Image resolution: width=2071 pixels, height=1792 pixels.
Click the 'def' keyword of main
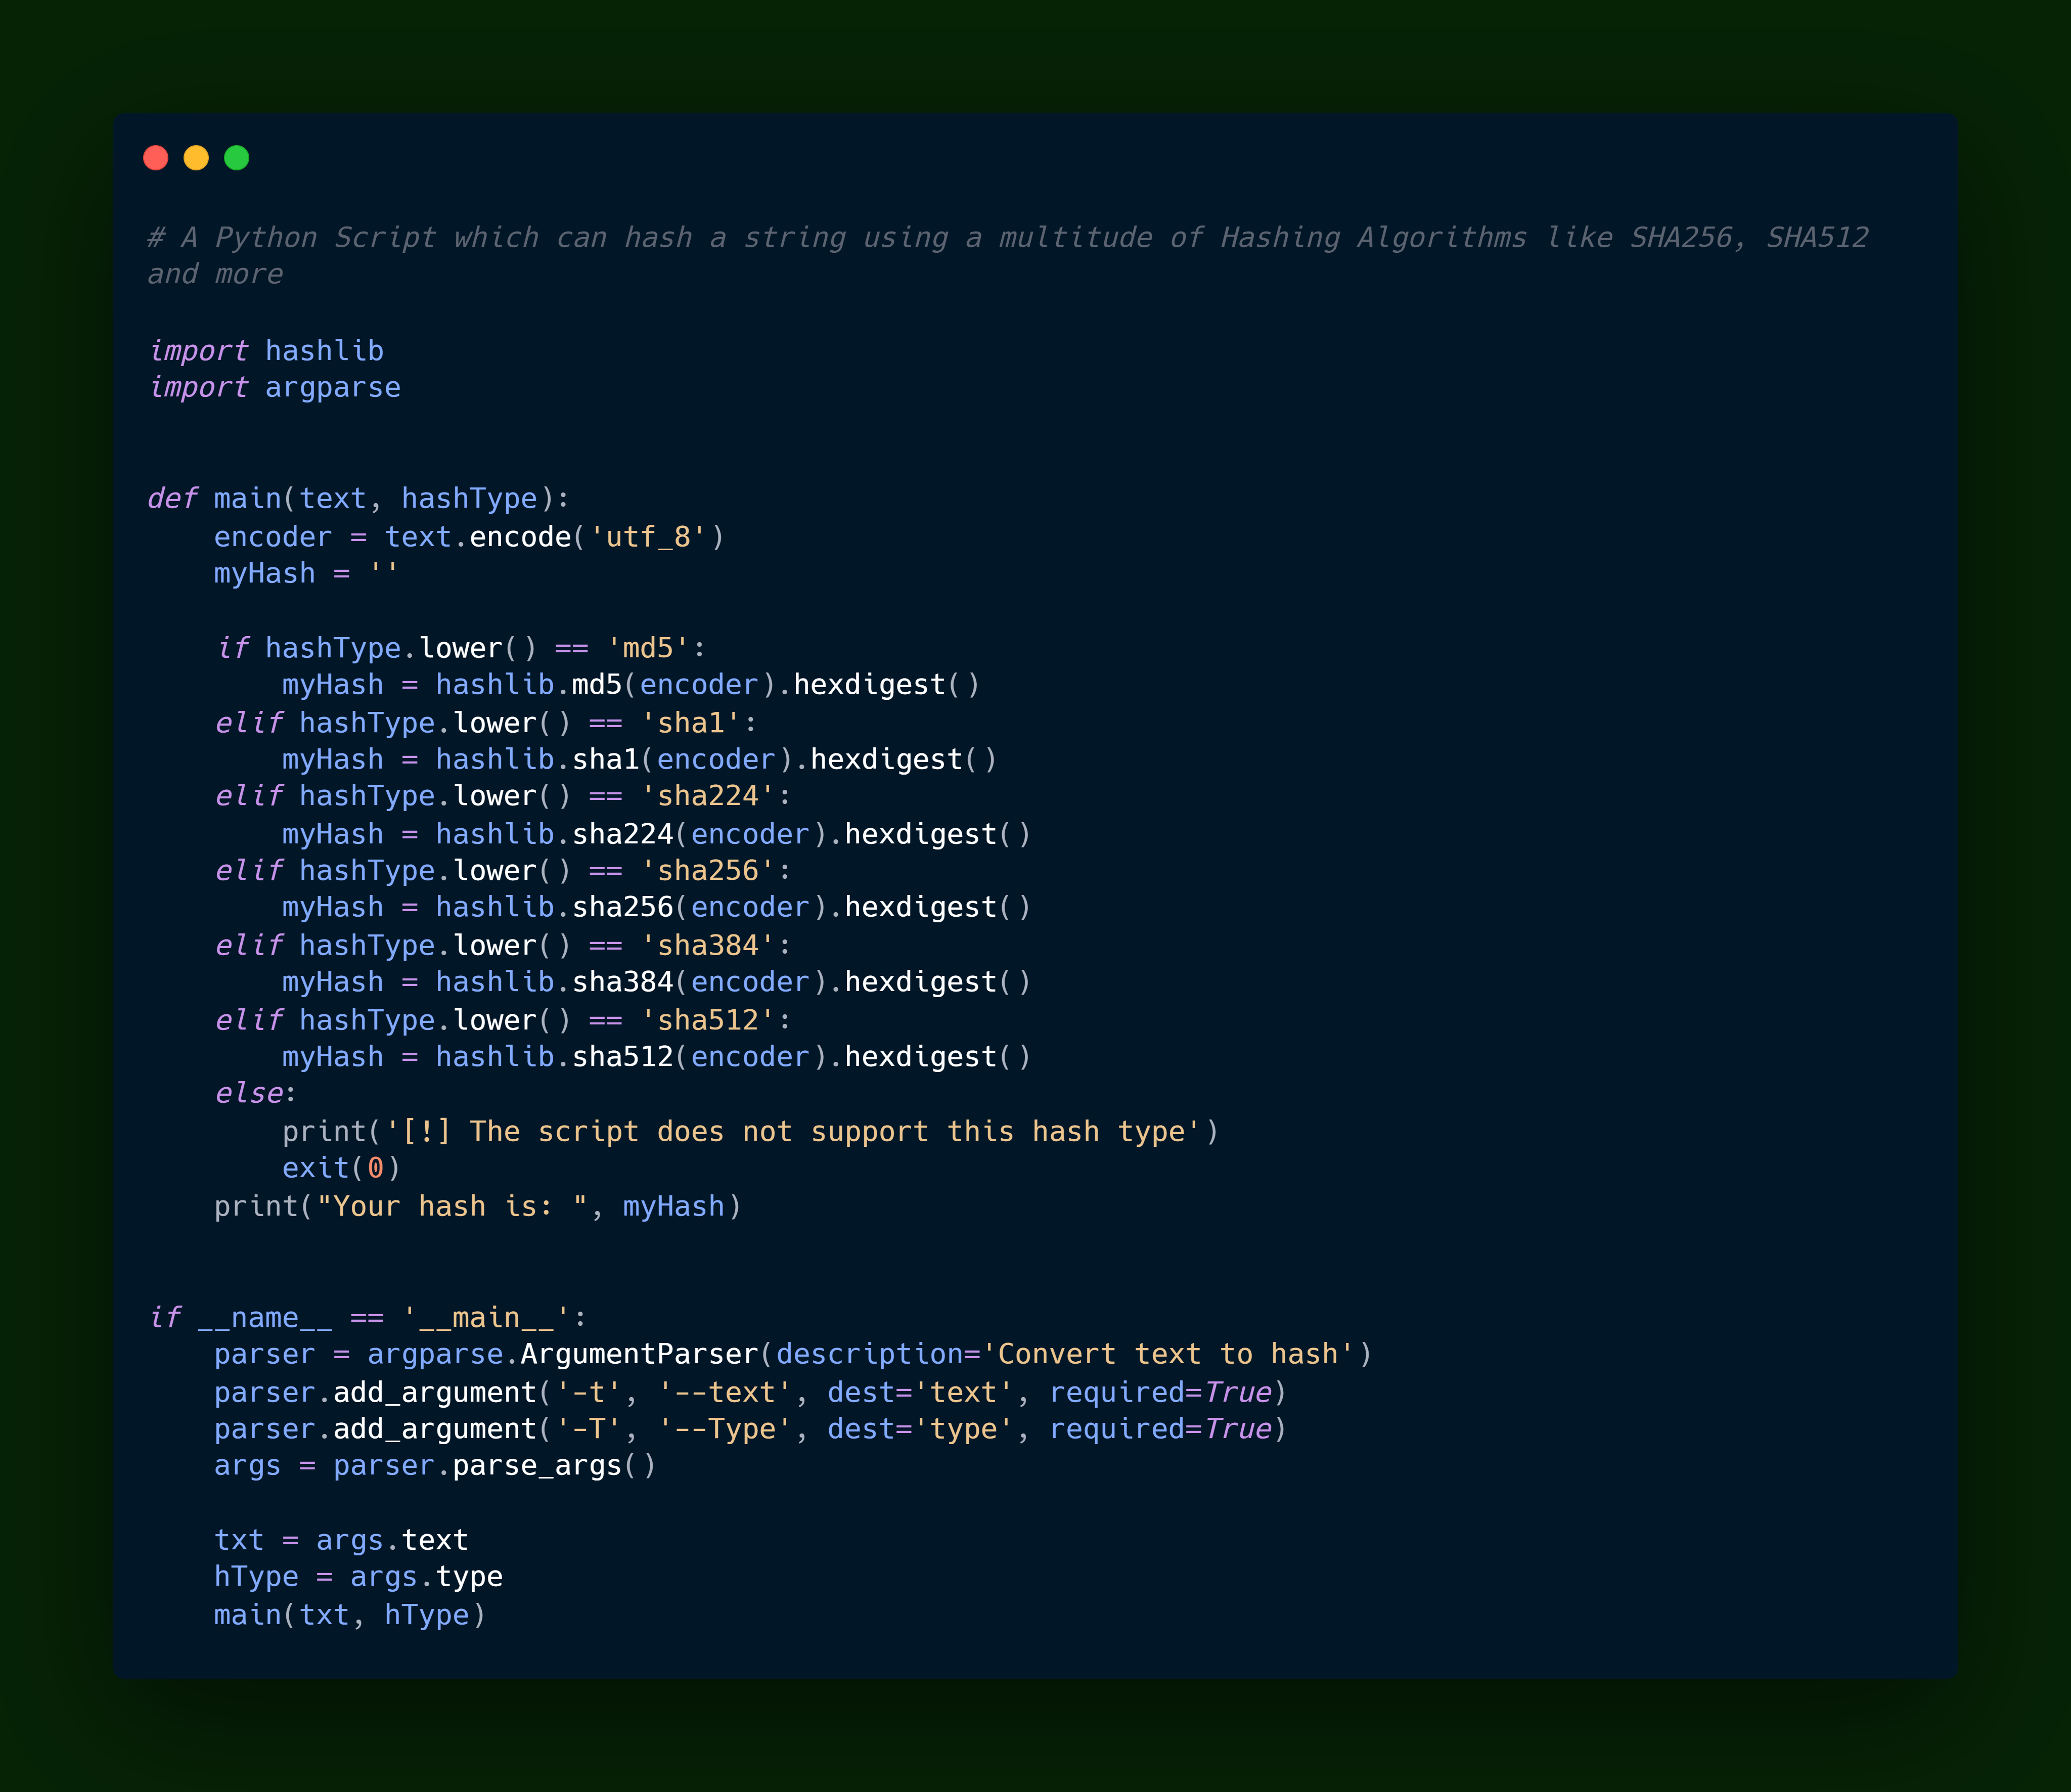click(x=172, y=499)
